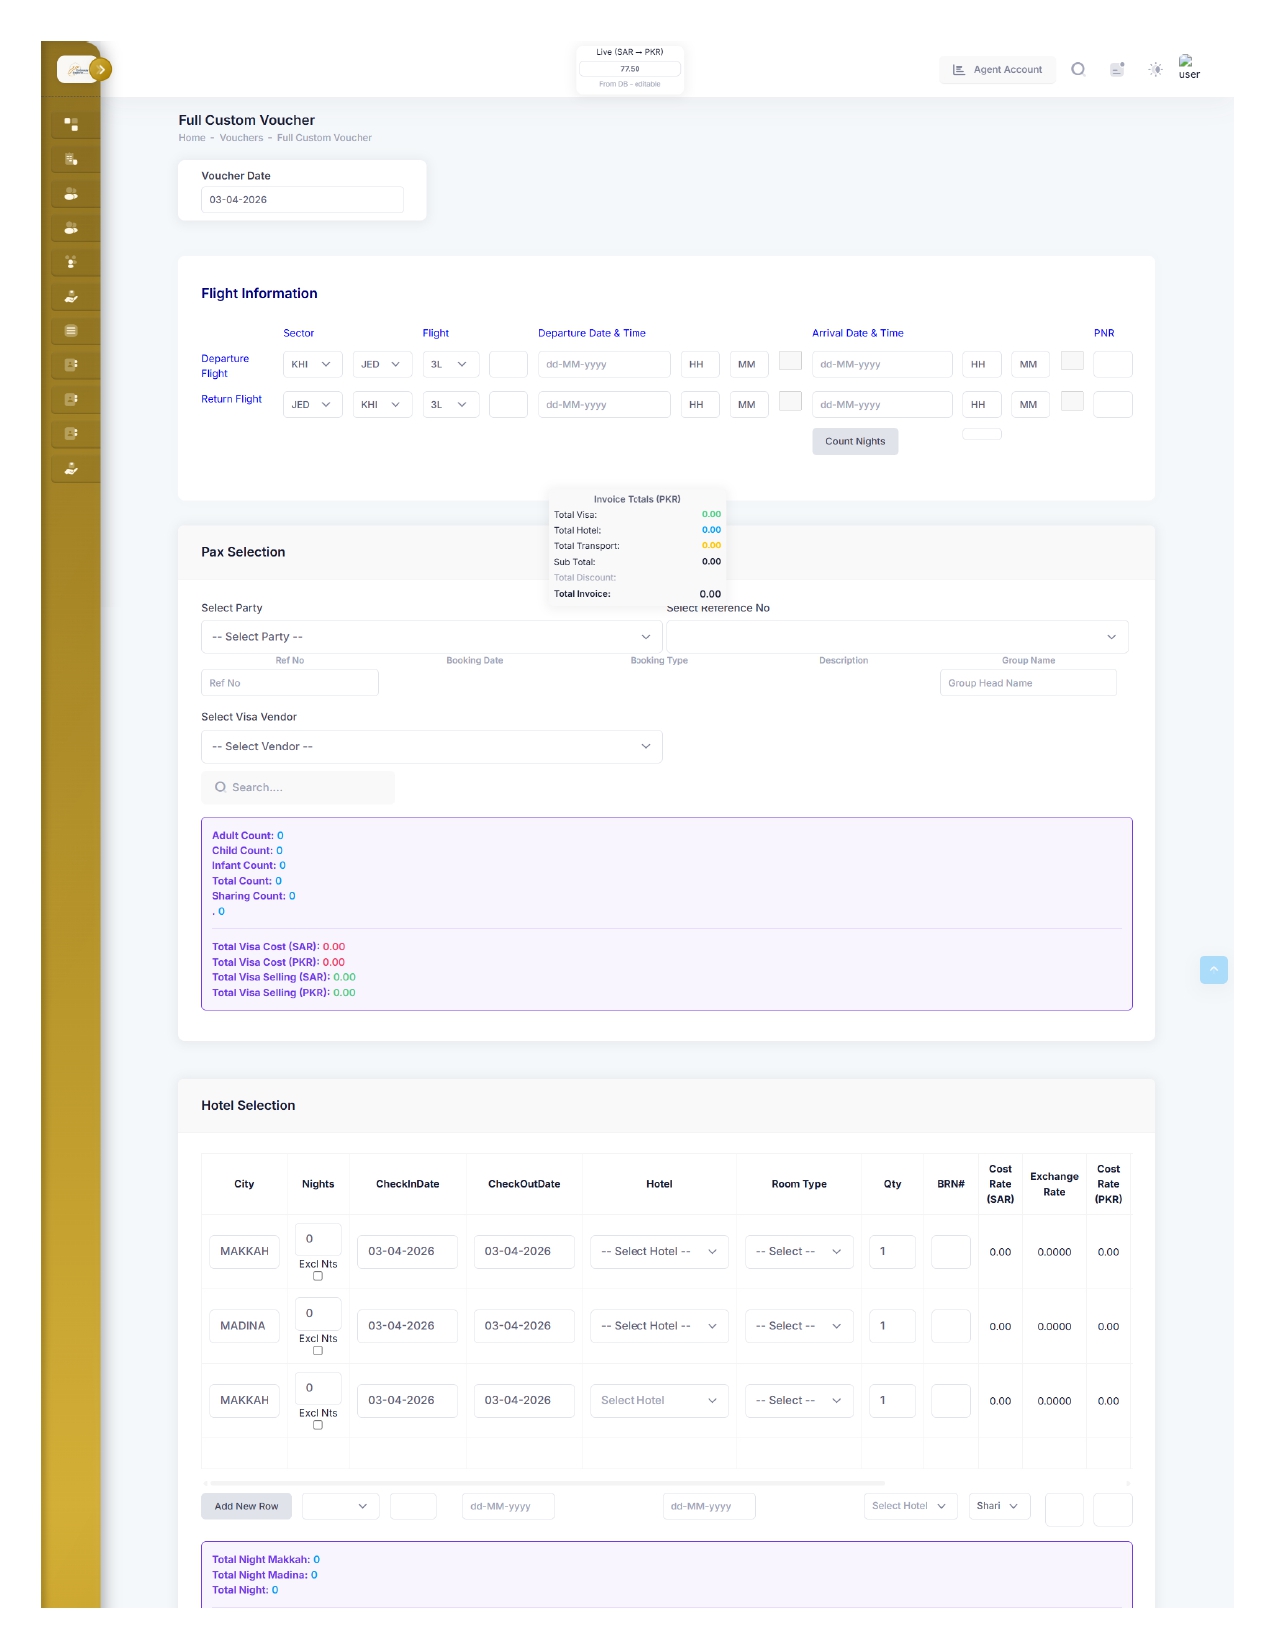1275x1650 pixels.
Task: Expand Select Hotel dropdown in MADINA row
Action: click(658, 1326)
